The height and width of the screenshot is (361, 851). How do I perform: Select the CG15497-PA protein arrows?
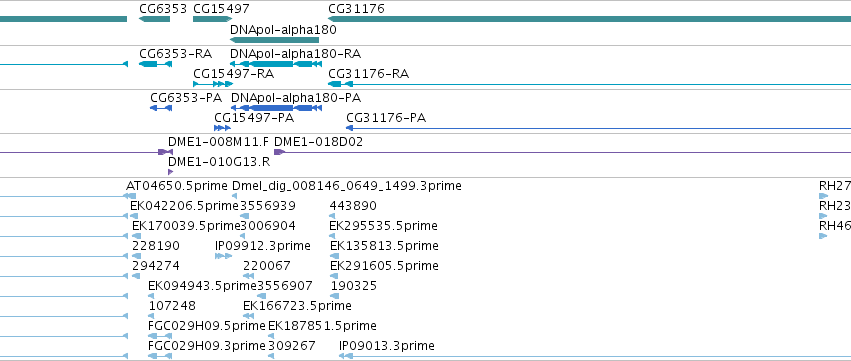click(x=223, y=128)
